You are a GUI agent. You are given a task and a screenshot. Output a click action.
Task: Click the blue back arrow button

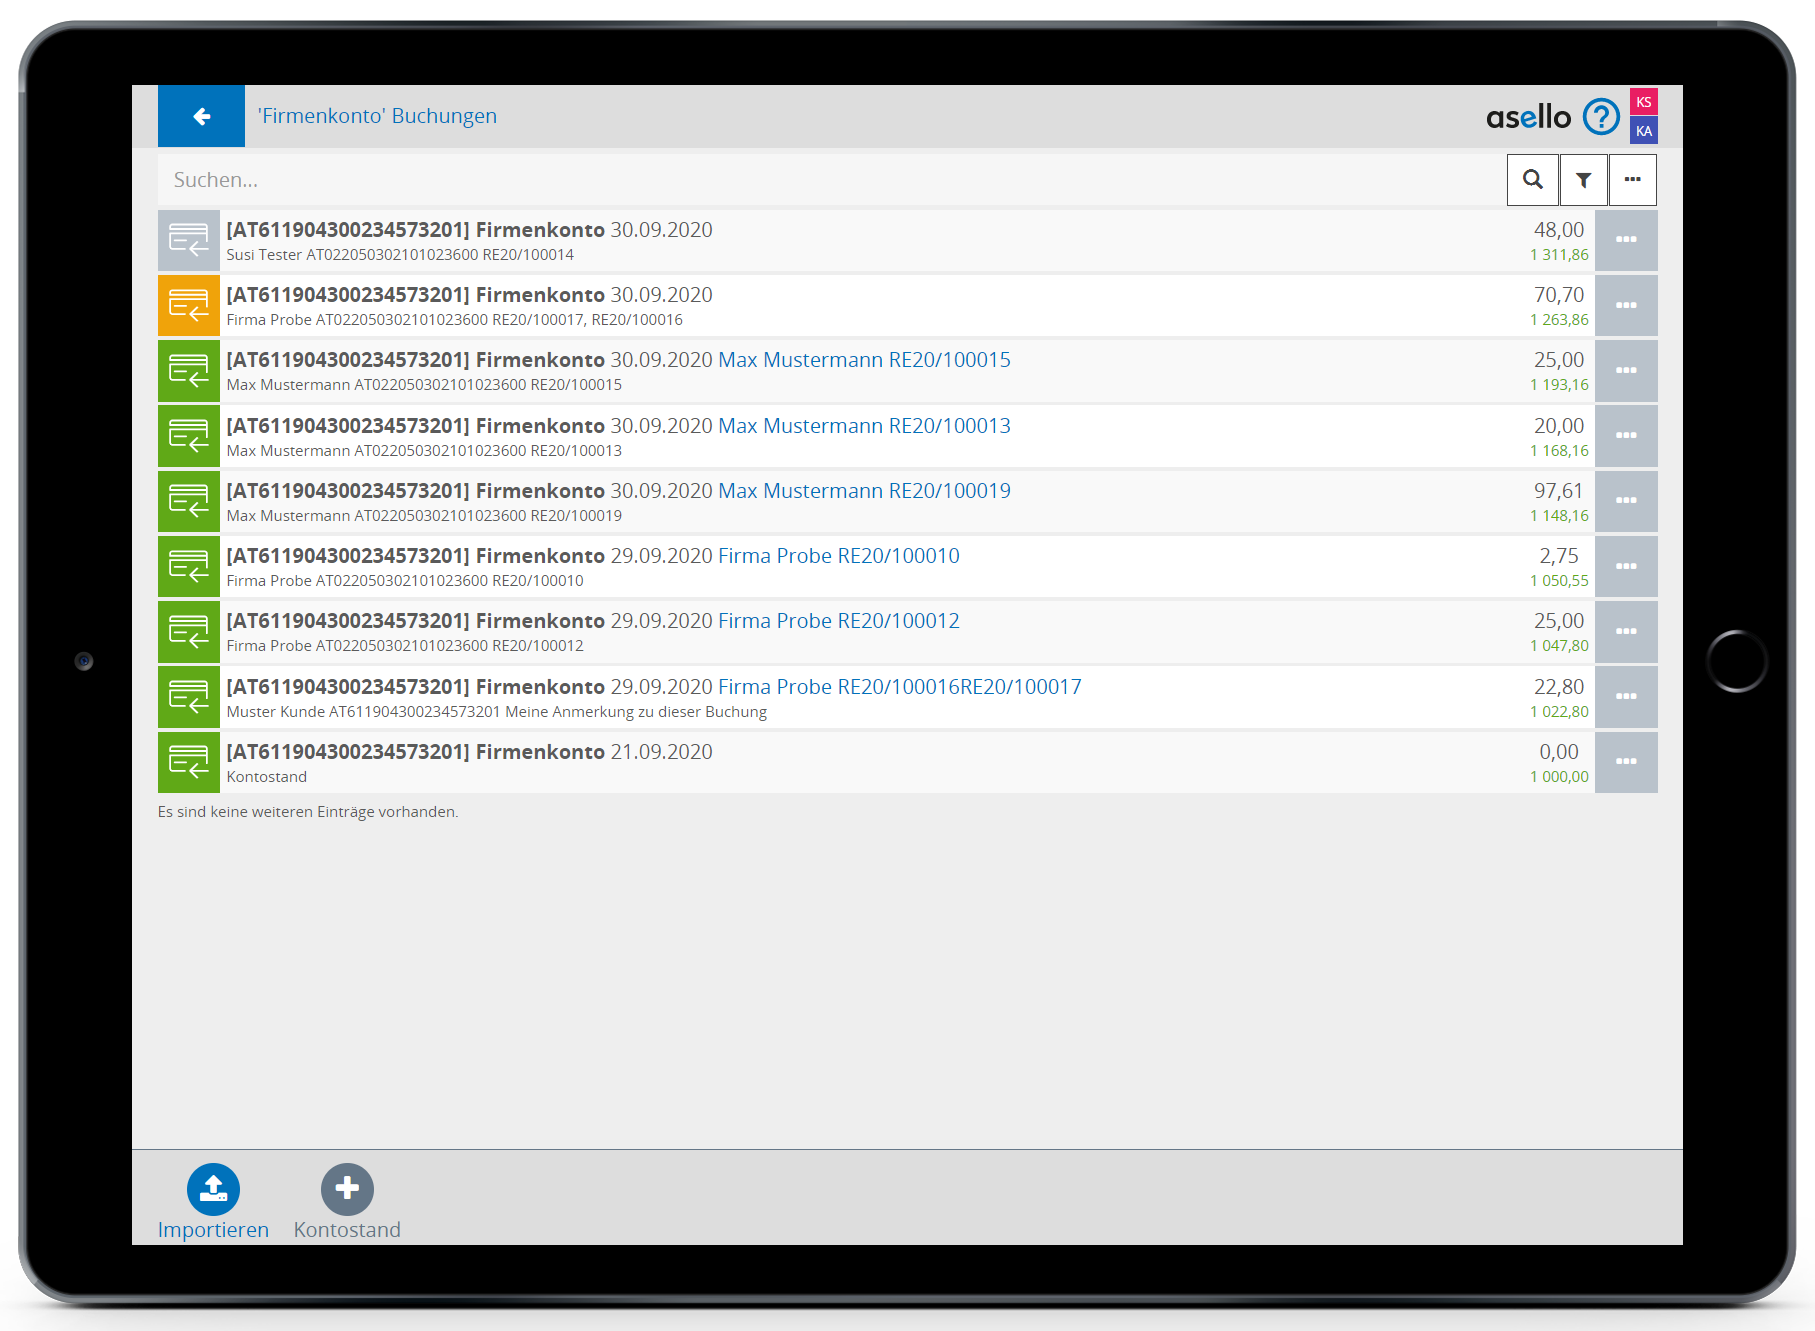(201, 117)
